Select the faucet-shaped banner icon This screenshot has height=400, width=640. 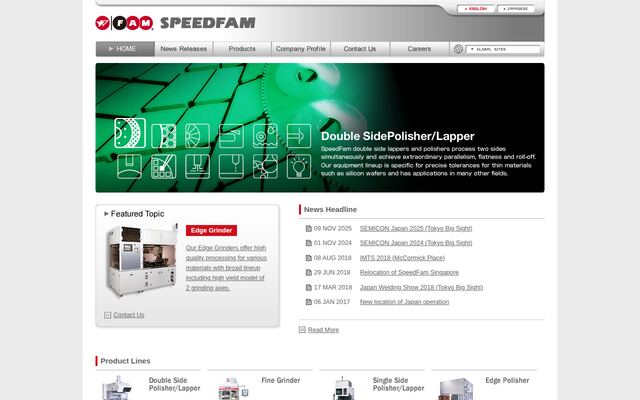[x=231, y=136]
